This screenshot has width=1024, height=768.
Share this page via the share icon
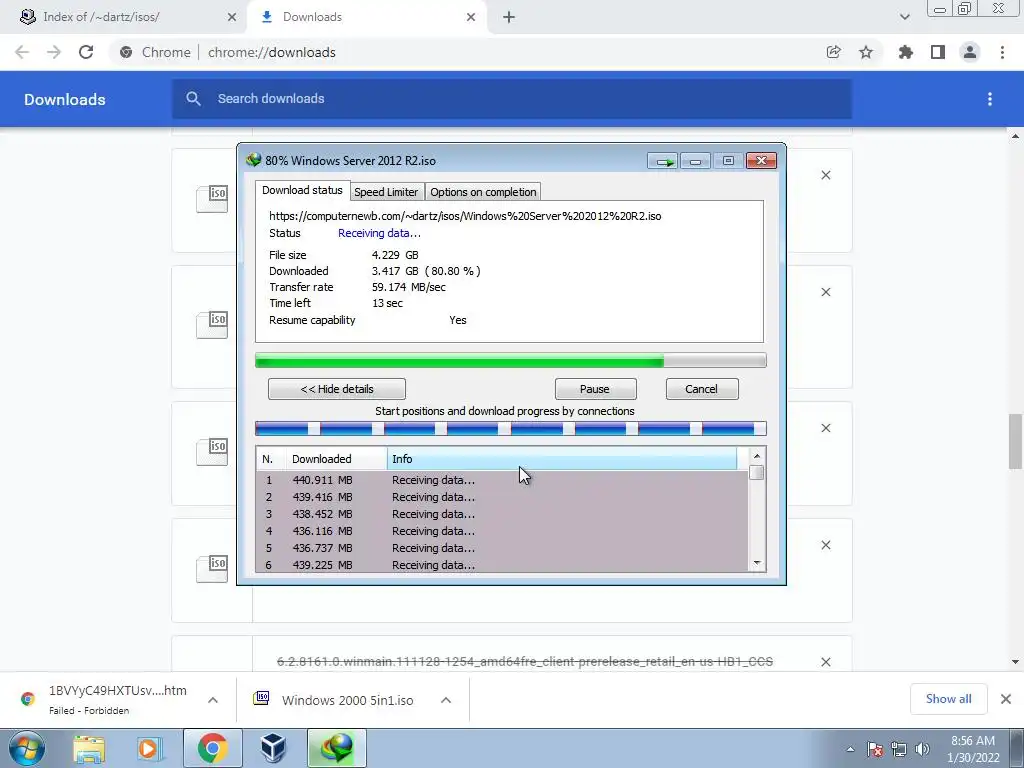833,52
